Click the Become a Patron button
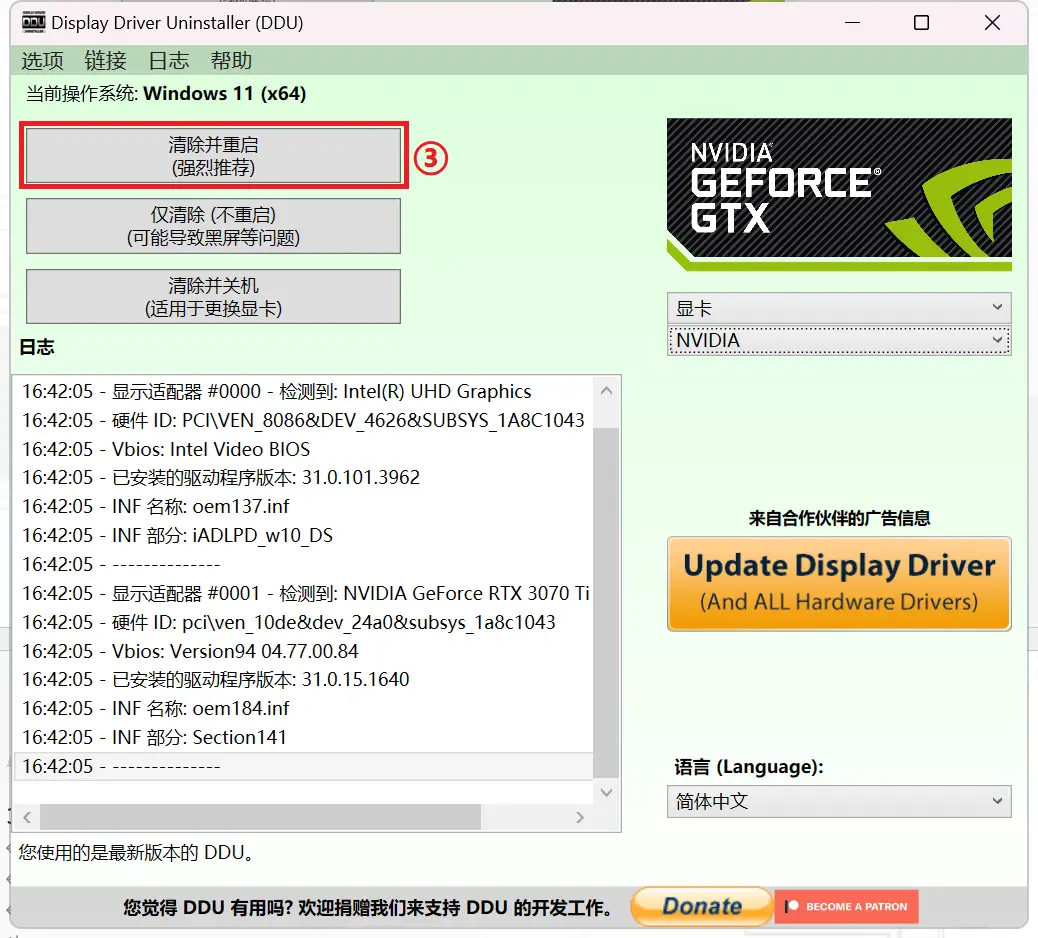Image resolution: width=1038 pixels, height=938 pixels. click(846, 906)
